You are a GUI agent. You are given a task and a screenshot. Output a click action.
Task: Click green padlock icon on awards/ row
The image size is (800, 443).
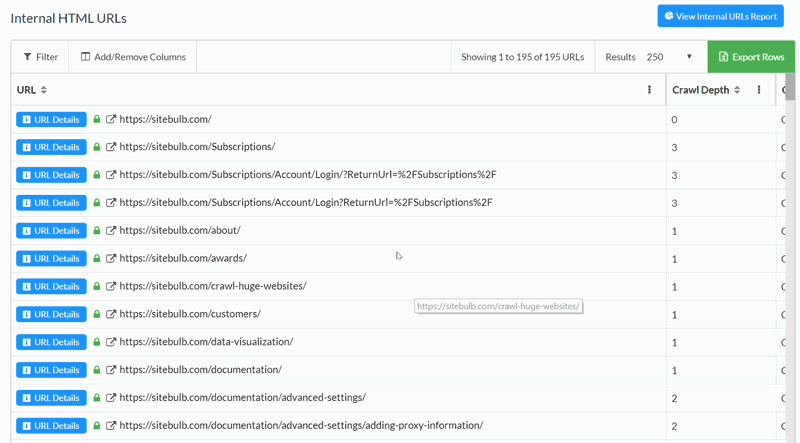pyautogui.click(x=96, y=258)
